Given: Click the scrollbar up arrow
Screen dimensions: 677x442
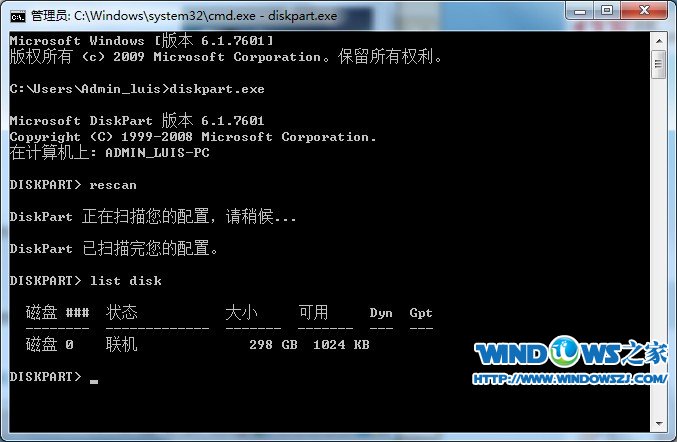Looking at the screenshot, I should [x=659, y=41].
